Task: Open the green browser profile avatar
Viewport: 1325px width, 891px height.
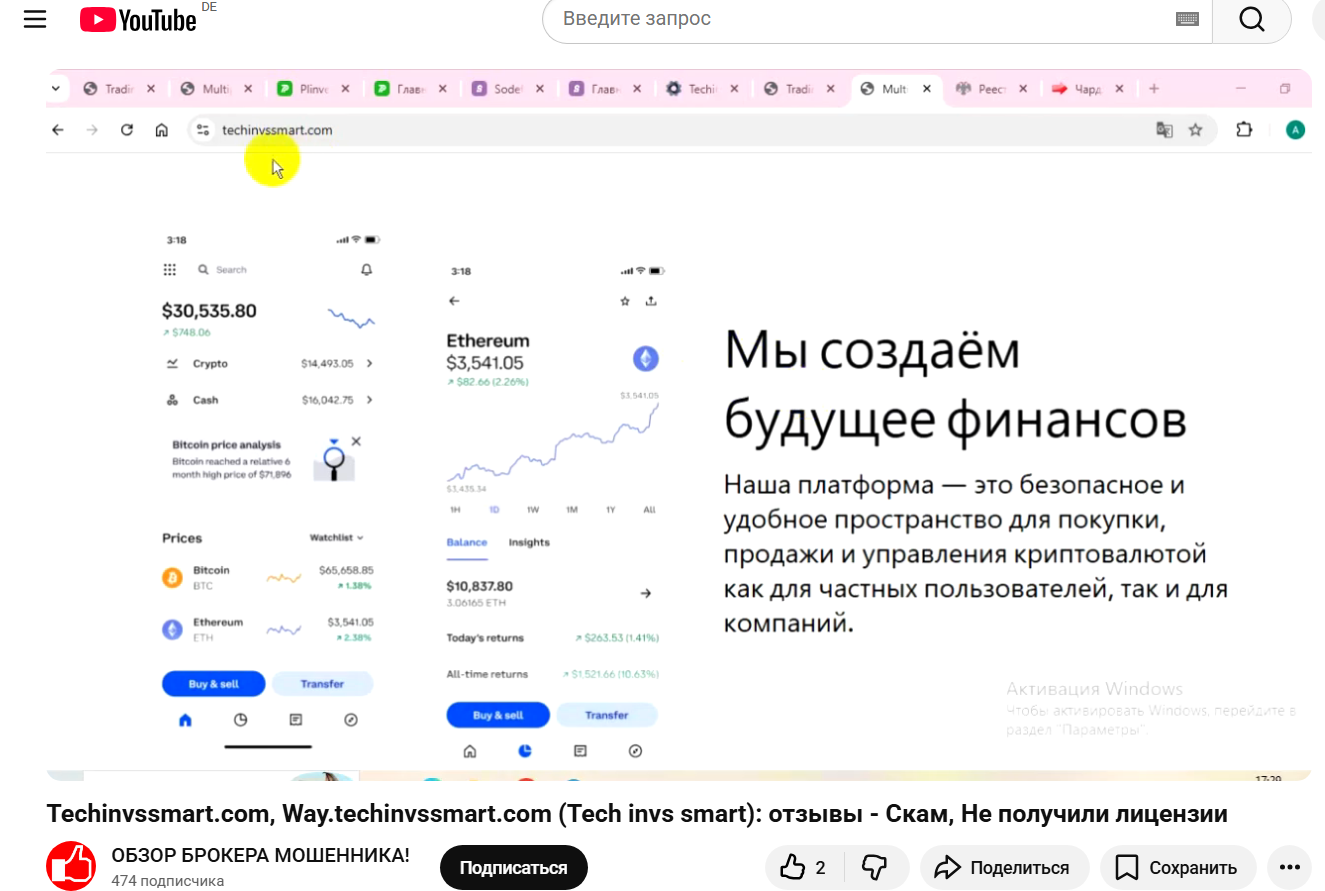Action: [x=1296, y=130]
